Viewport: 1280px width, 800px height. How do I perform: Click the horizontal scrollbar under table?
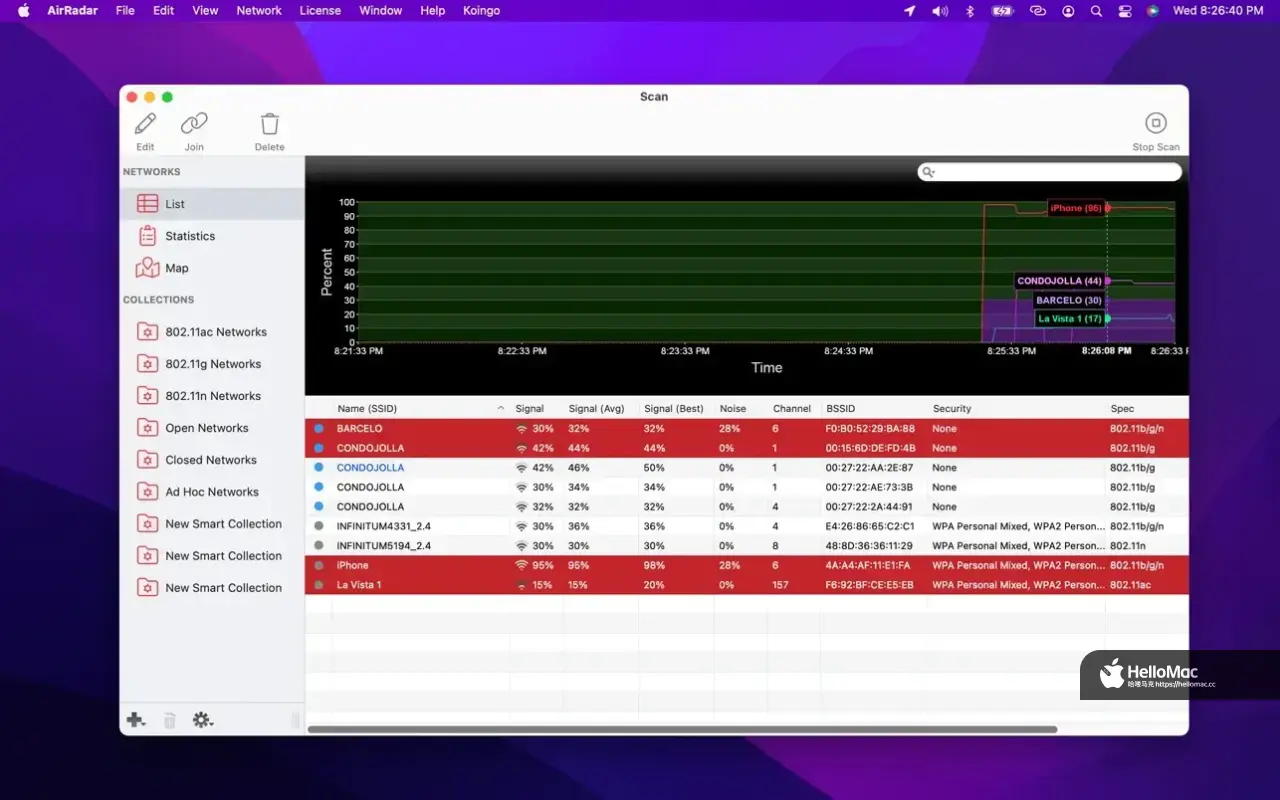(x=682, y=730)
